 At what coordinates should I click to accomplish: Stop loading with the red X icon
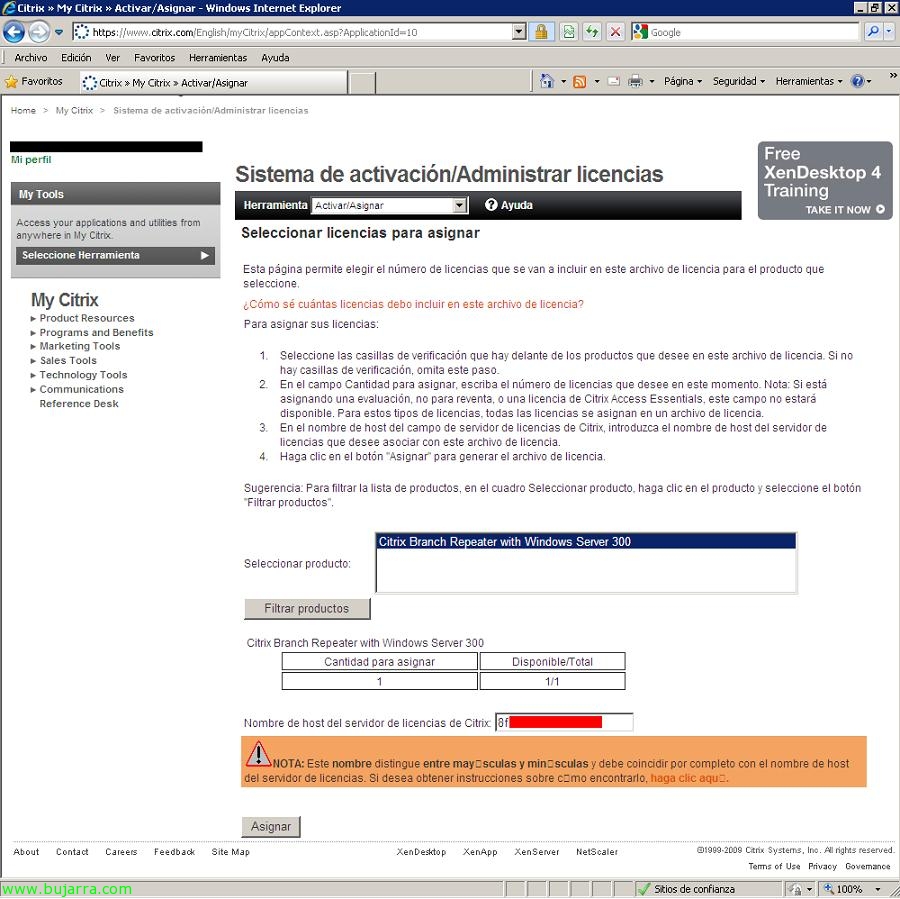point(615,32)
